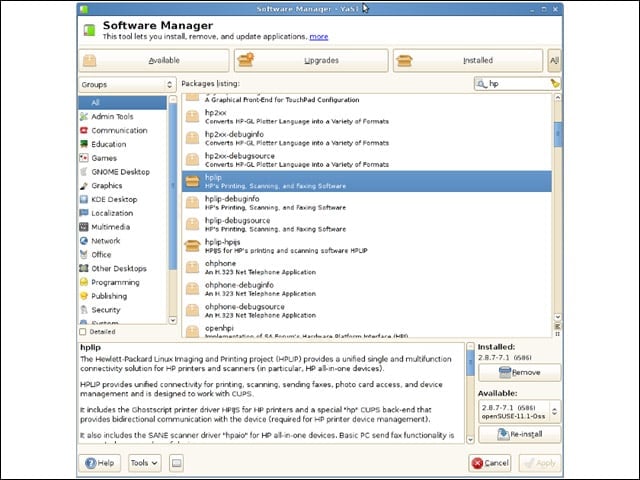Click the hp2xx package box icon

pos(192,117)
